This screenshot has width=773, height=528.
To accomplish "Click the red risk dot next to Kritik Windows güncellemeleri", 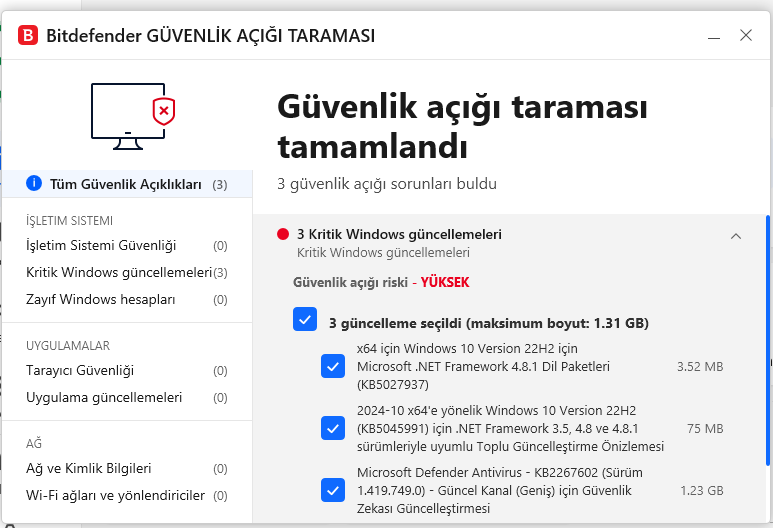I will tap(282, 234).
